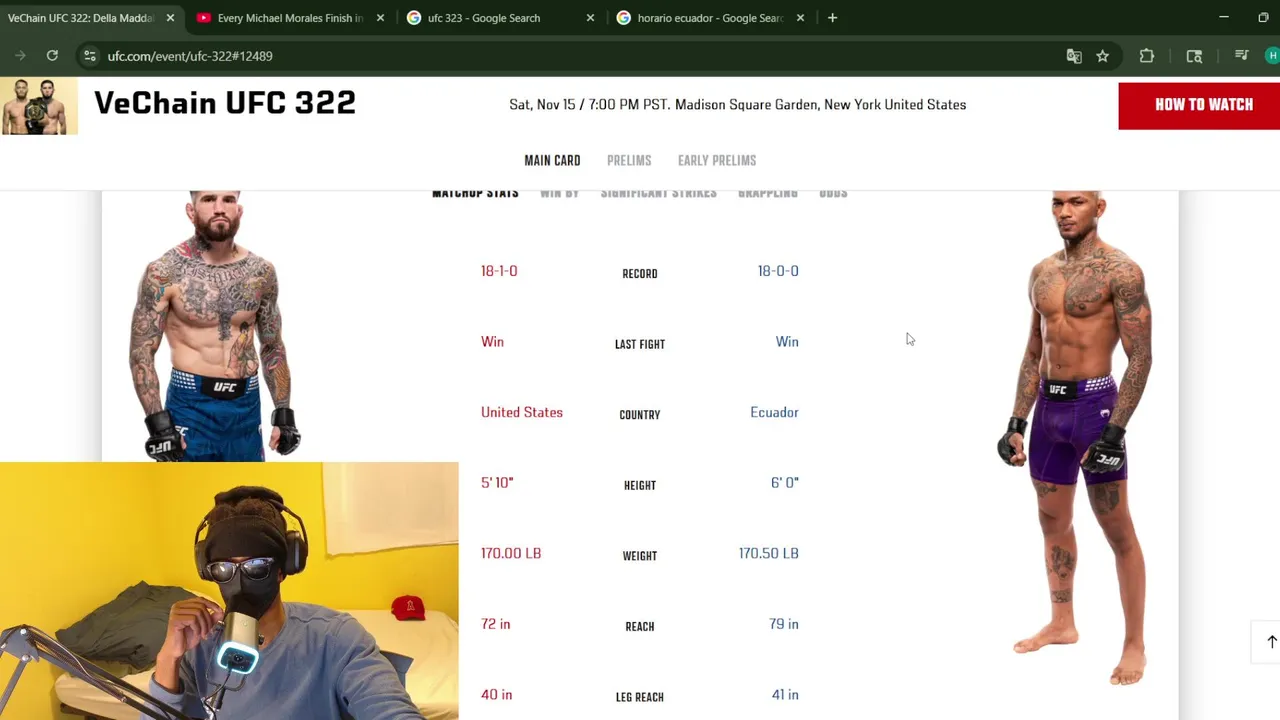Click the VeChain UFC 322 title
Image resolution: width=1280 pixels, height=720 pixels.
tap(225, 103)
